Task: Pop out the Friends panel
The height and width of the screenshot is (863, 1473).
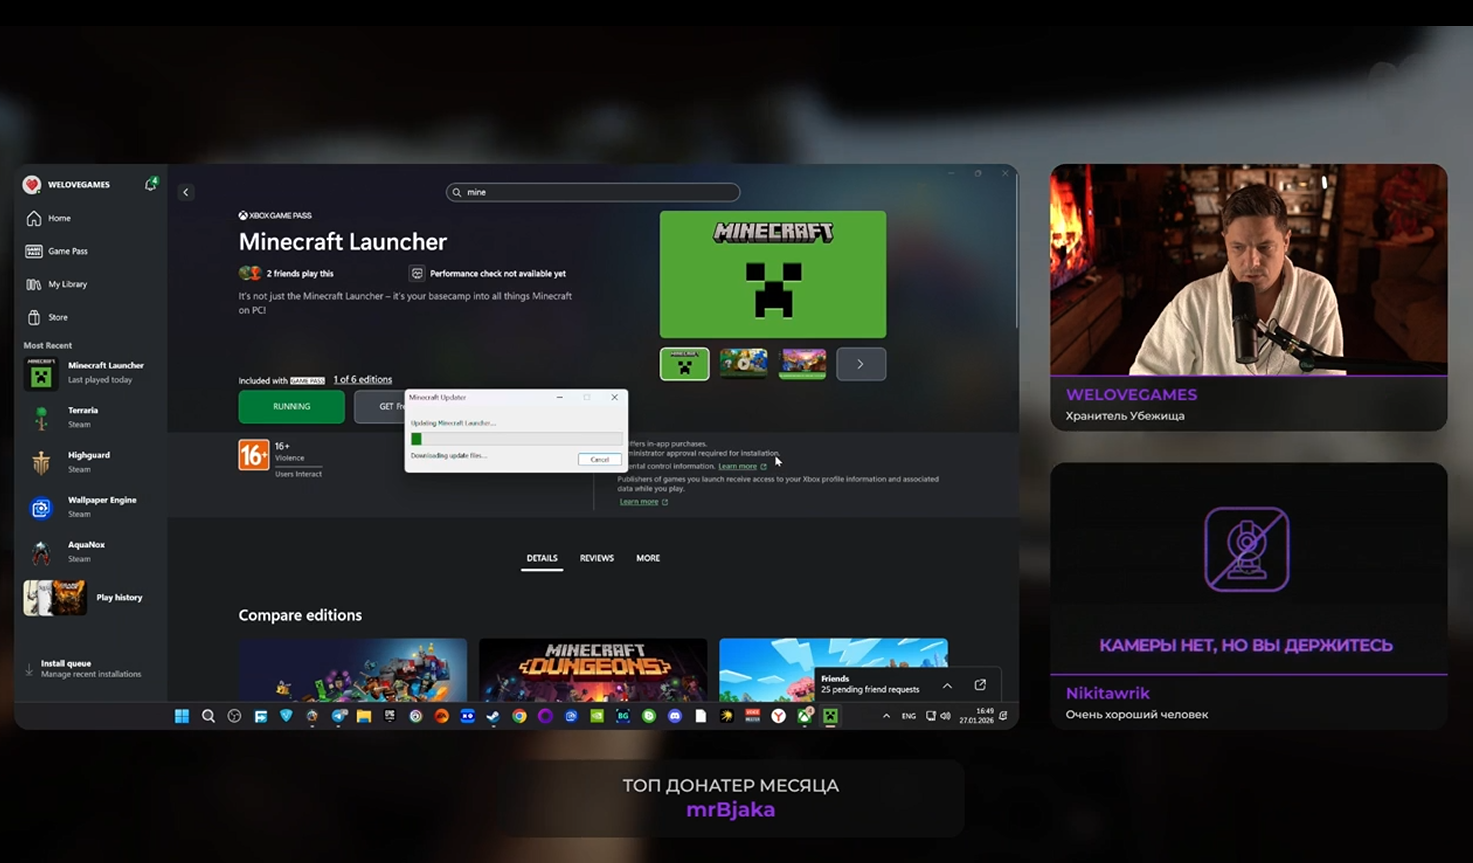Action: click(980, 685)
